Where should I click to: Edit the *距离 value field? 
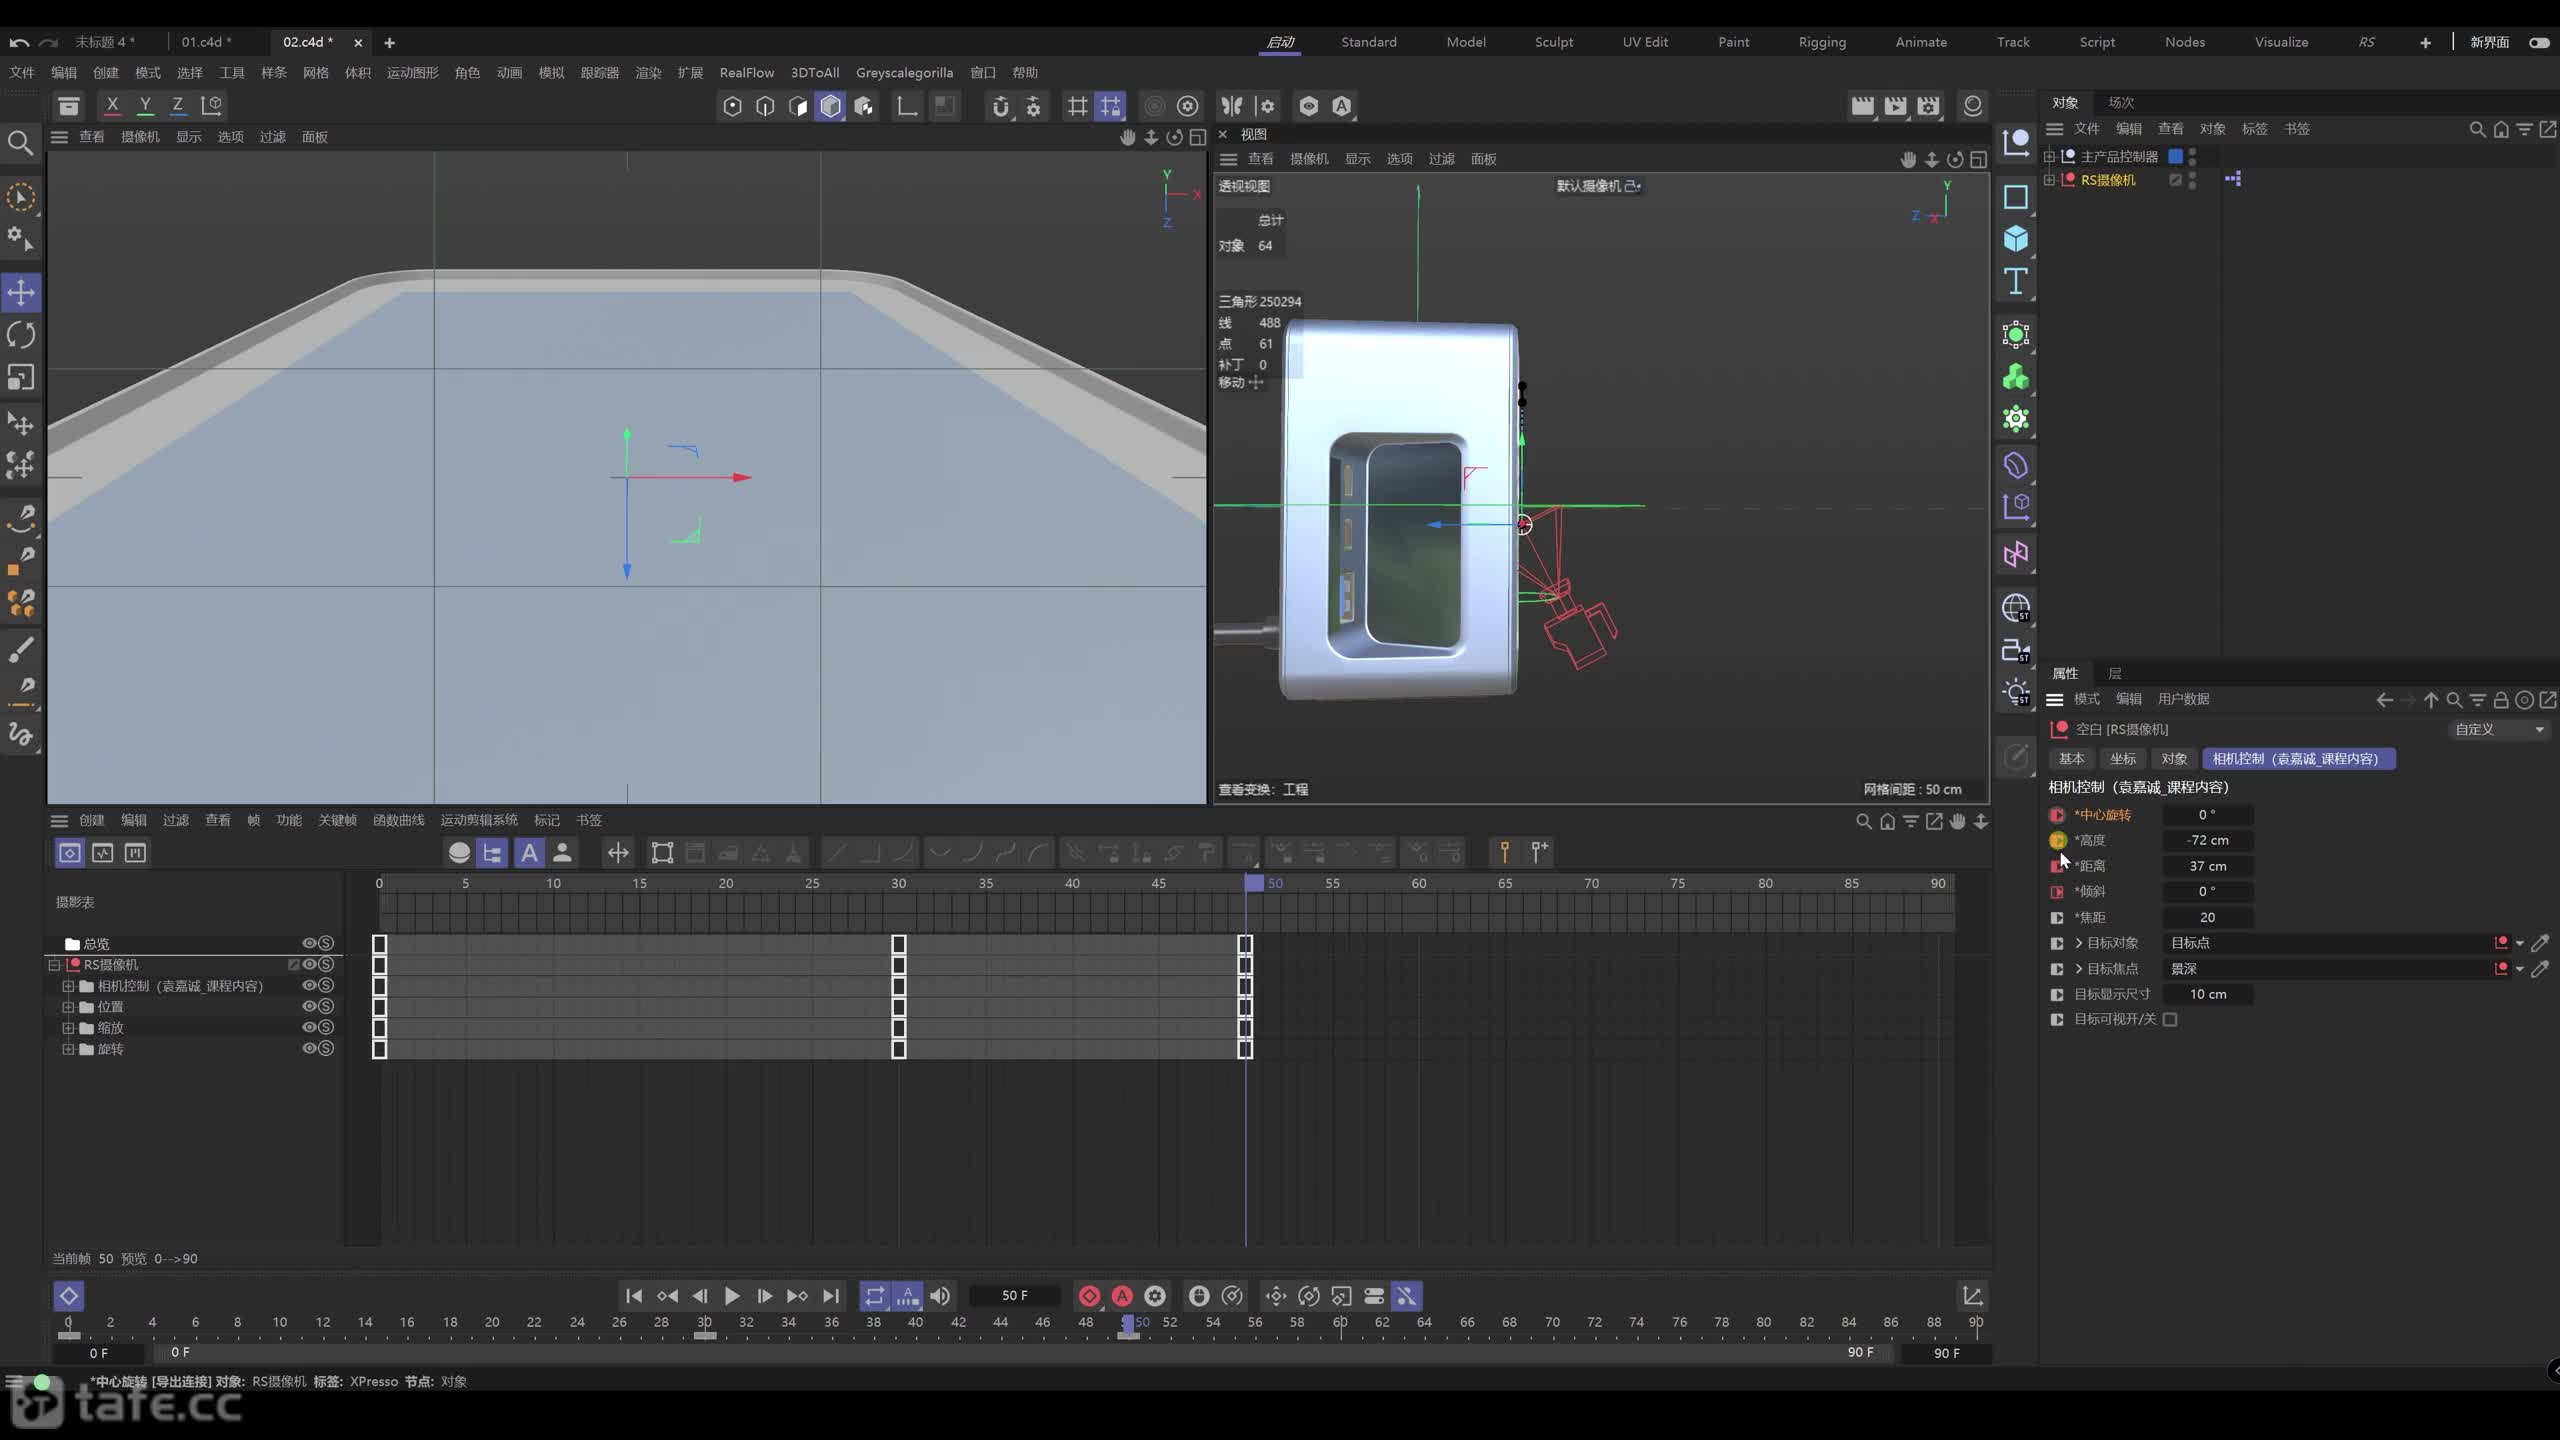pos(2207,866)
